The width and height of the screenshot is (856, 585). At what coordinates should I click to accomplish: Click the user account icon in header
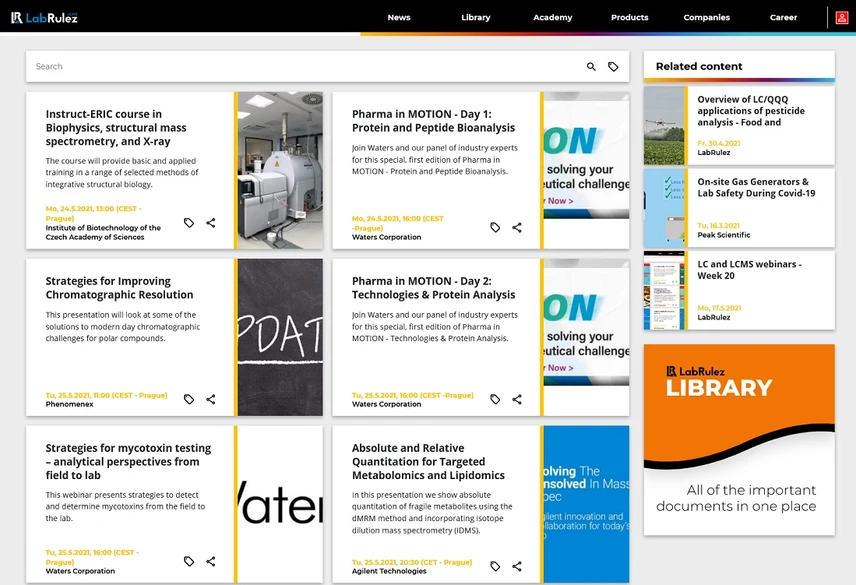coord(842,17)
